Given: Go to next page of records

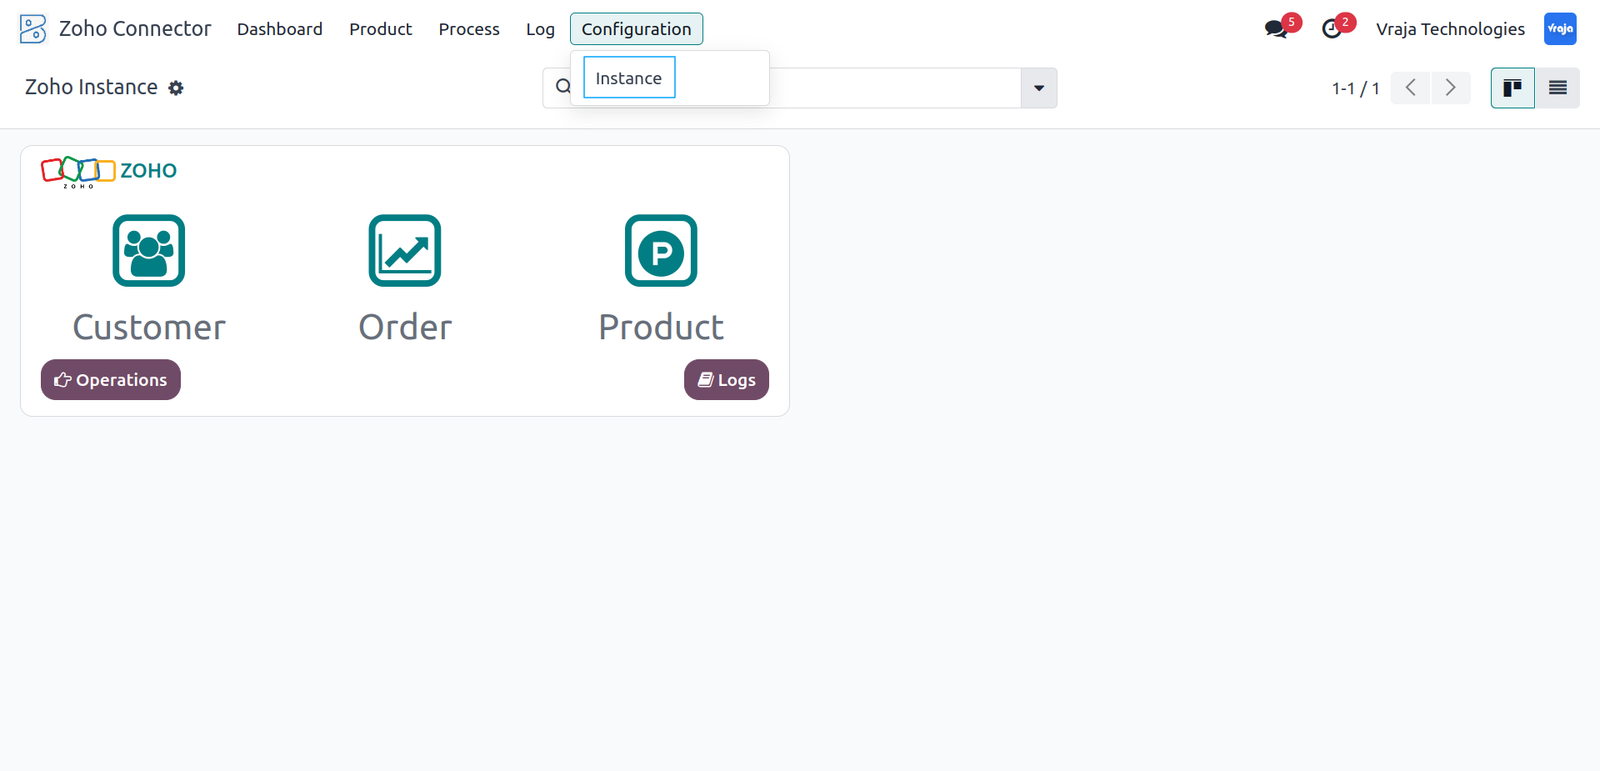Looking at the screenshot, I should tap(1451, 88).
